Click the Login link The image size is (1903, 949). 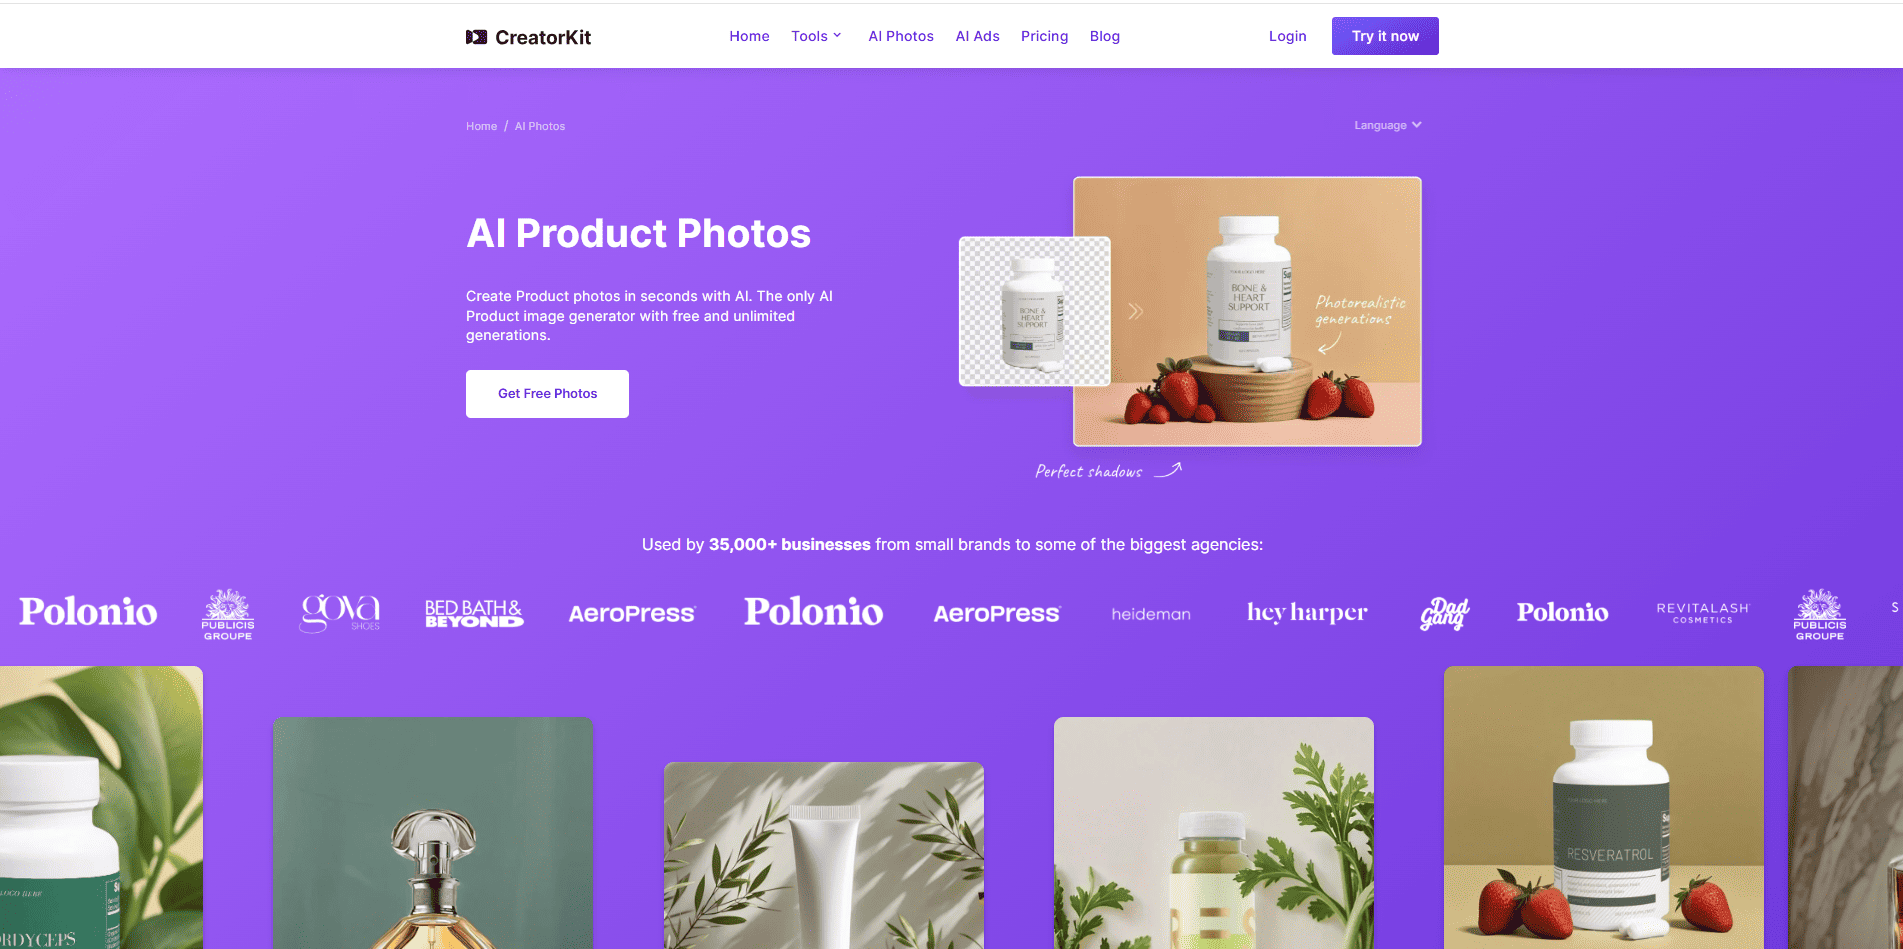tap(1287, 36)
